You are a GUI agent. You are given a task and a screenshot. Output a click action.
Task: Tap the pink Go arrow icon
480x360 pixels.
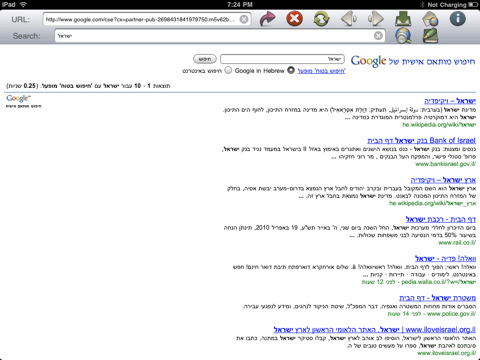pyautogui.click(x=268, y=19)
